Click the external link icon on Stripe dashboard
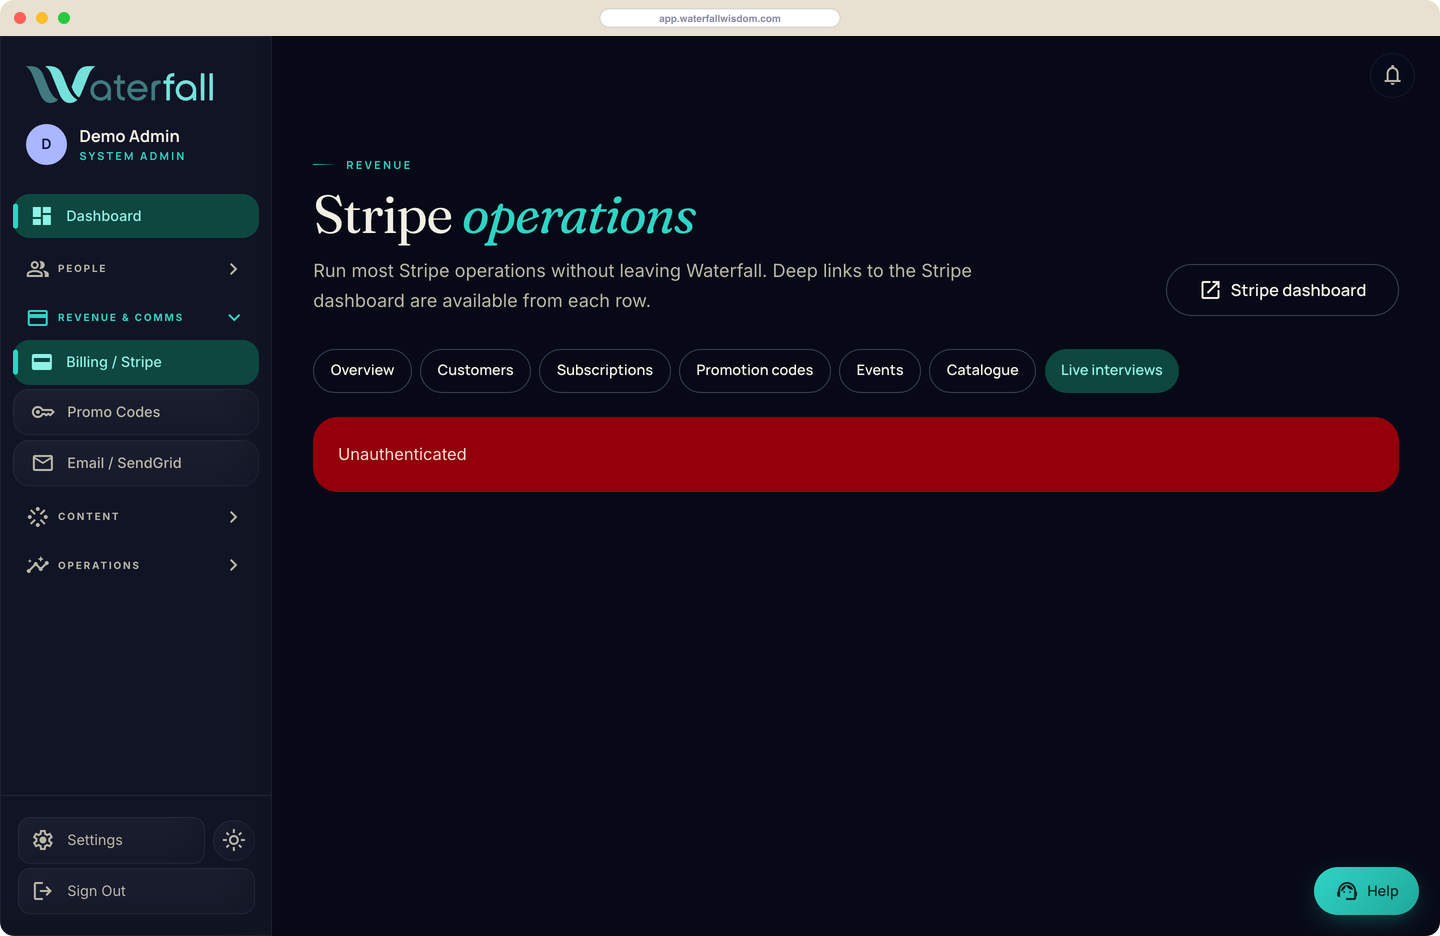The width and height of the screenshot is (1440, 936). point(1210,290)
